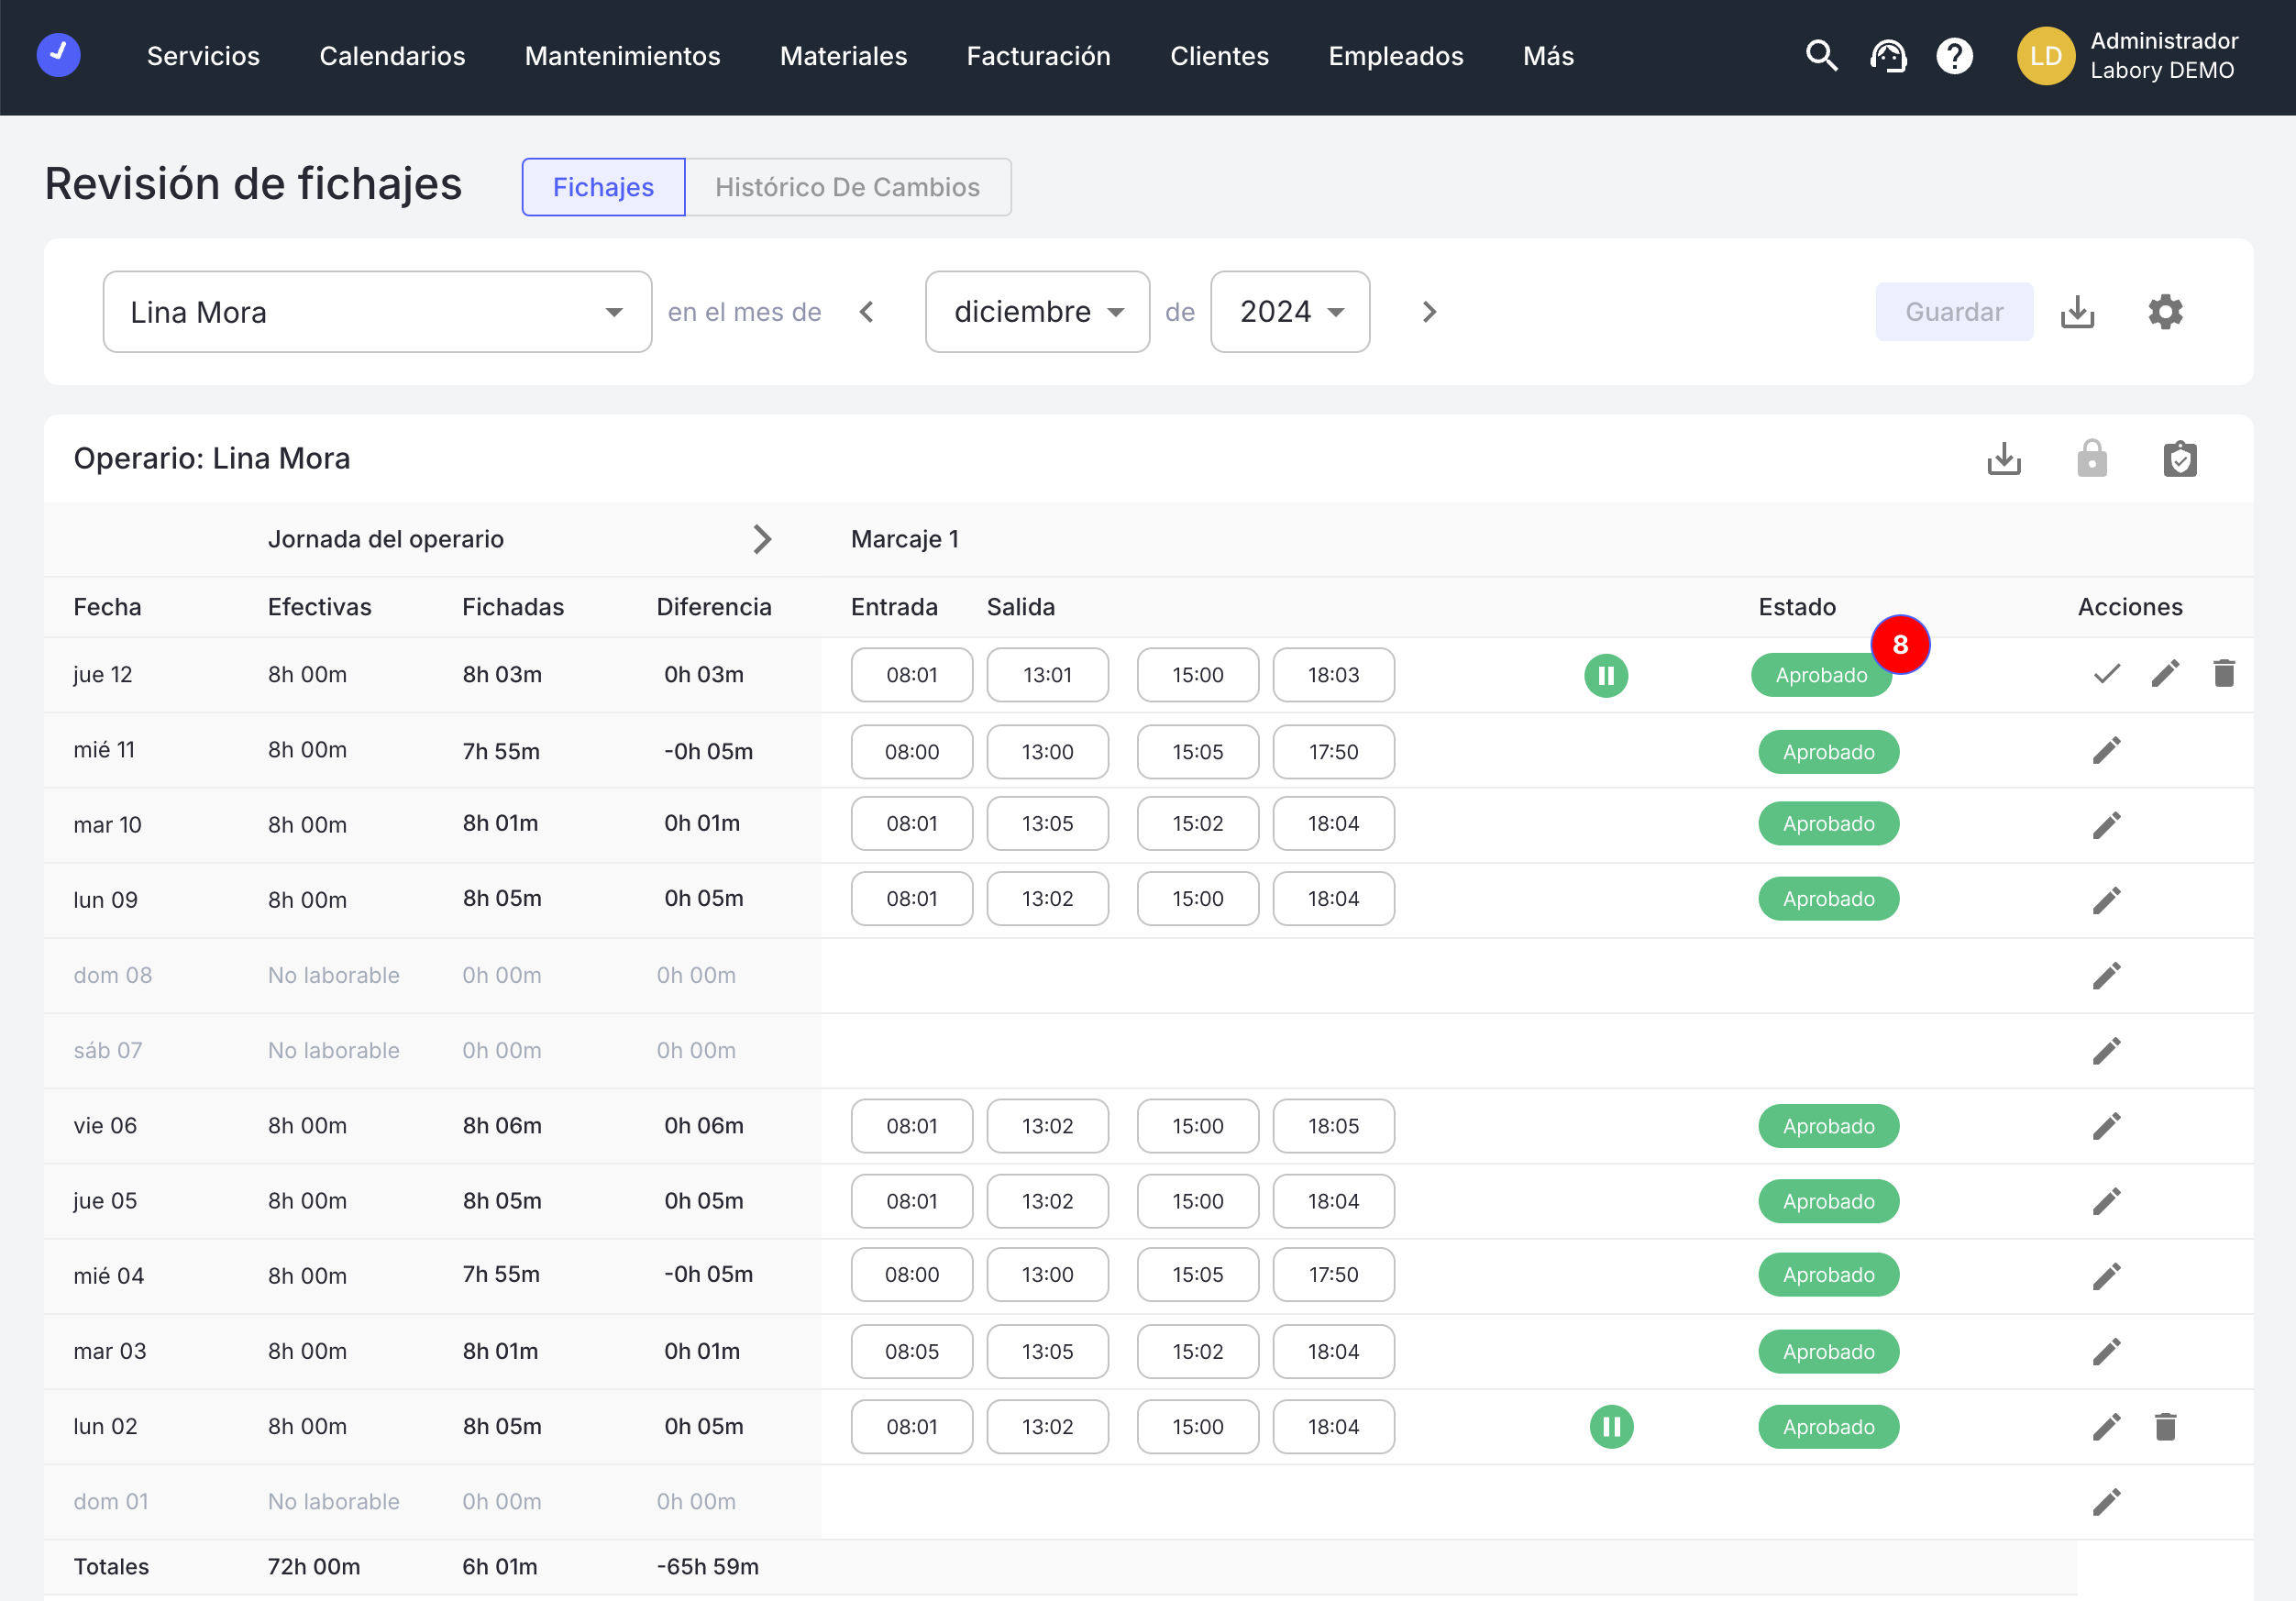This screenshot has width=2296, height=1601.
Task: Click the help question mark icon
Action: 1954,56
